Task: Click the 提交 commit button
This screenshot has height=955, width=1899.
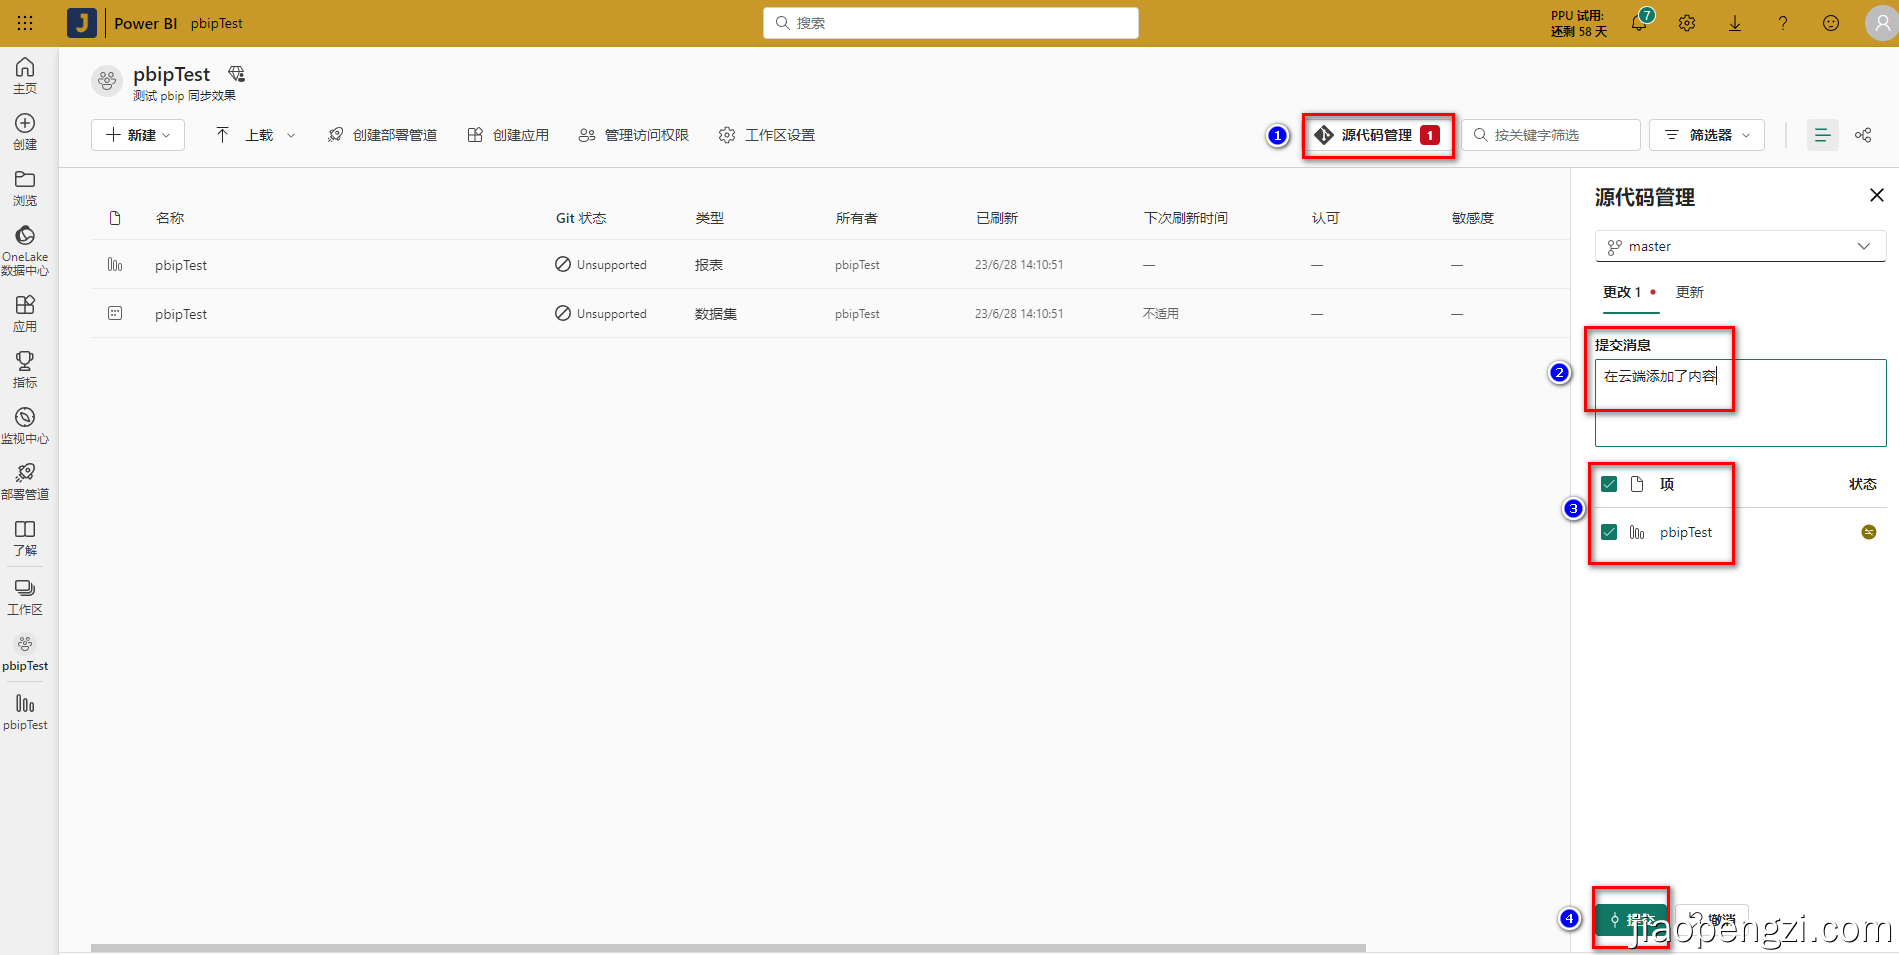Action: point(1631,918)
